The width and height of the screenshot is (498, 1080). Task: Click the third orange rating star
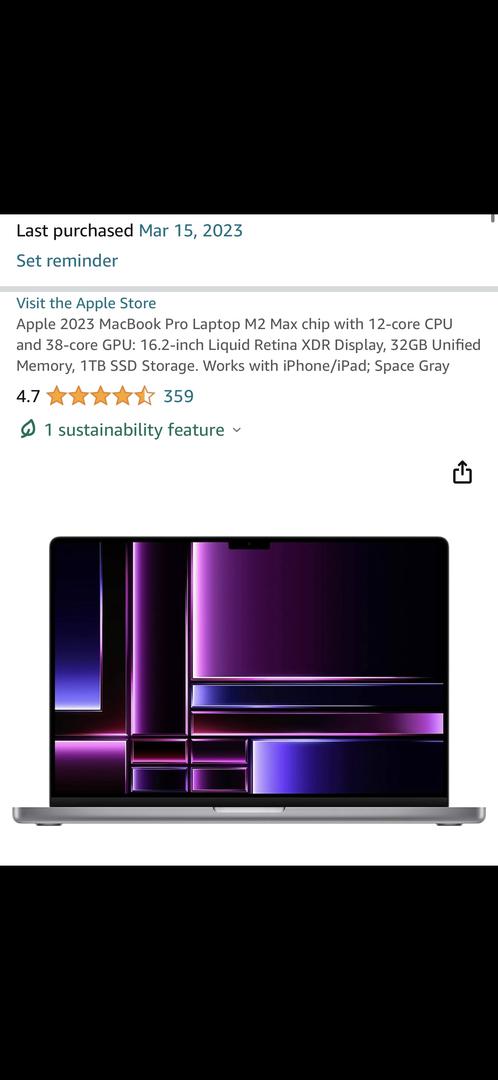point(101,396)
